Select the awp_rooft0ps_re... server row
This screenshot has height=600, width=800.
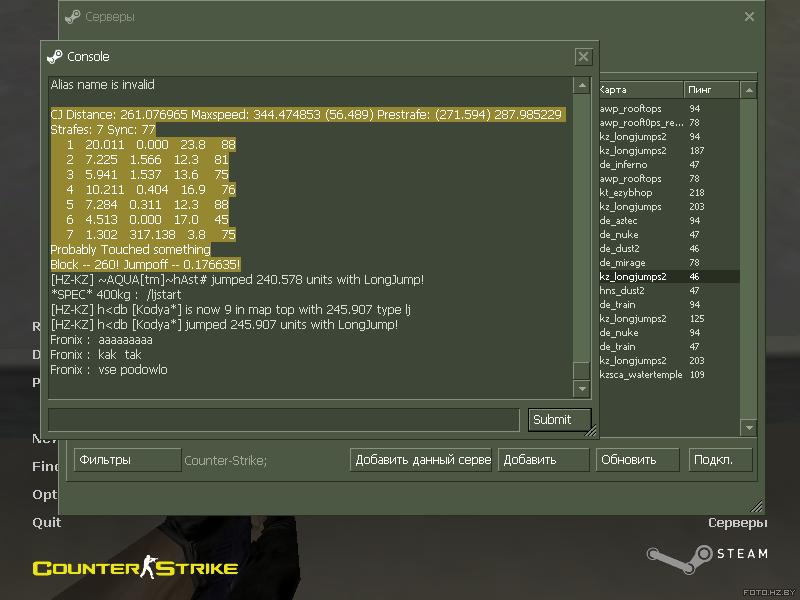point(669,123)
